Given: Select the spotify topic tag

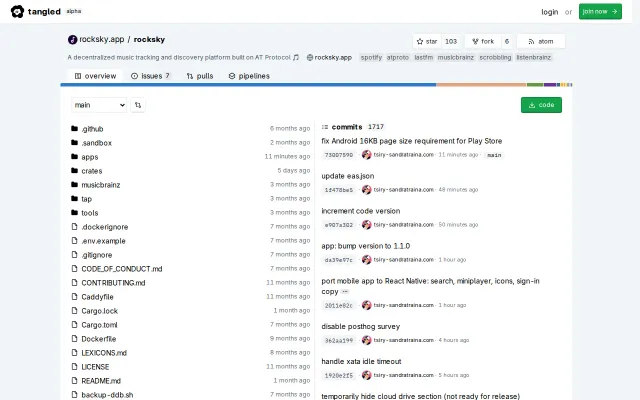Looking at the screenshot, I should [x=371, y=58].
